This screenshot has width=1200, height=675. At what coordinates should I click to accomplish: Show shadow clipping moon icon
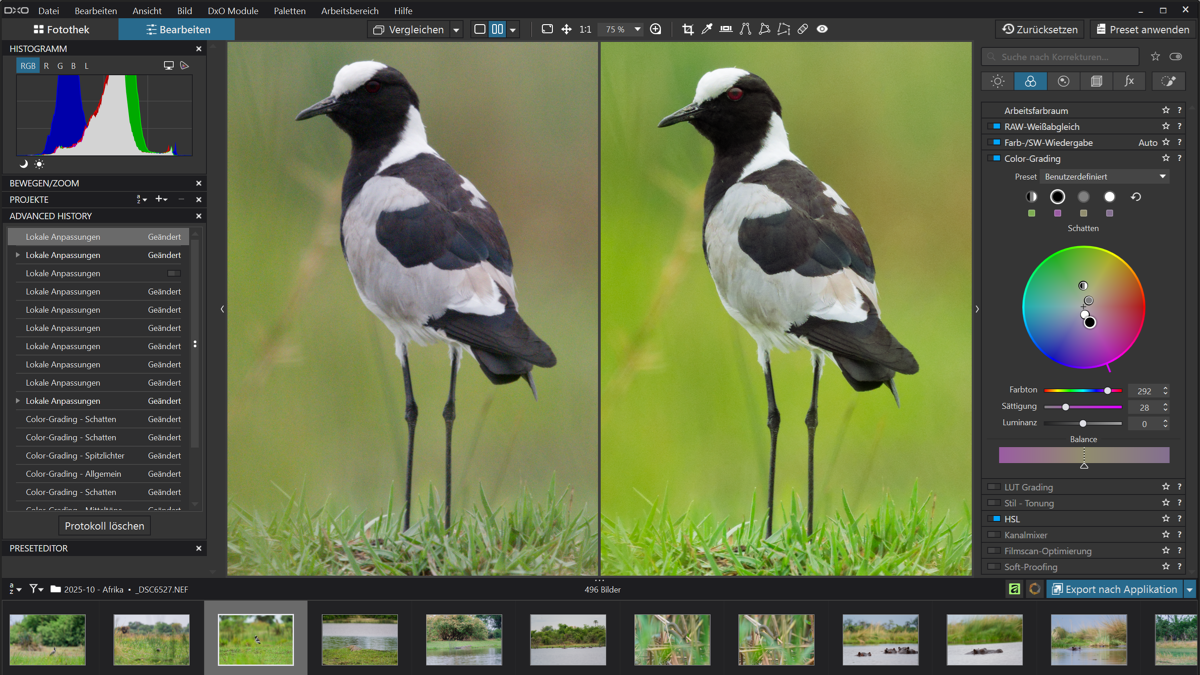click(x=24, y=164)
